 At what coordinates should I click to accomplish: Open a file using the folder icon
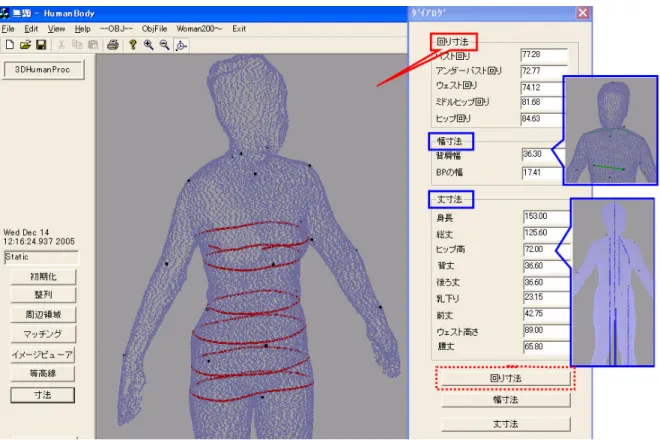[x=25, y=45]
